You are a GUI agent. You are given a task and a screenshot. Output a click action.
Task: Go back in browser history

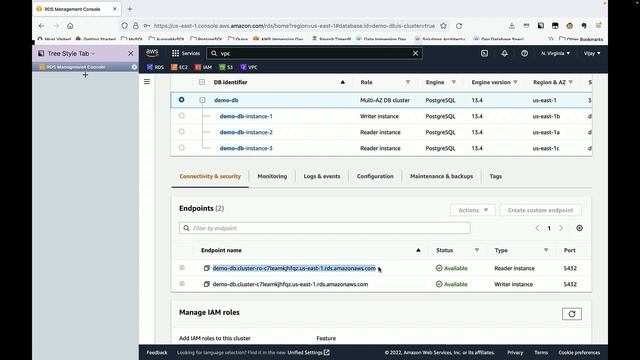click(x=42, y=26)
